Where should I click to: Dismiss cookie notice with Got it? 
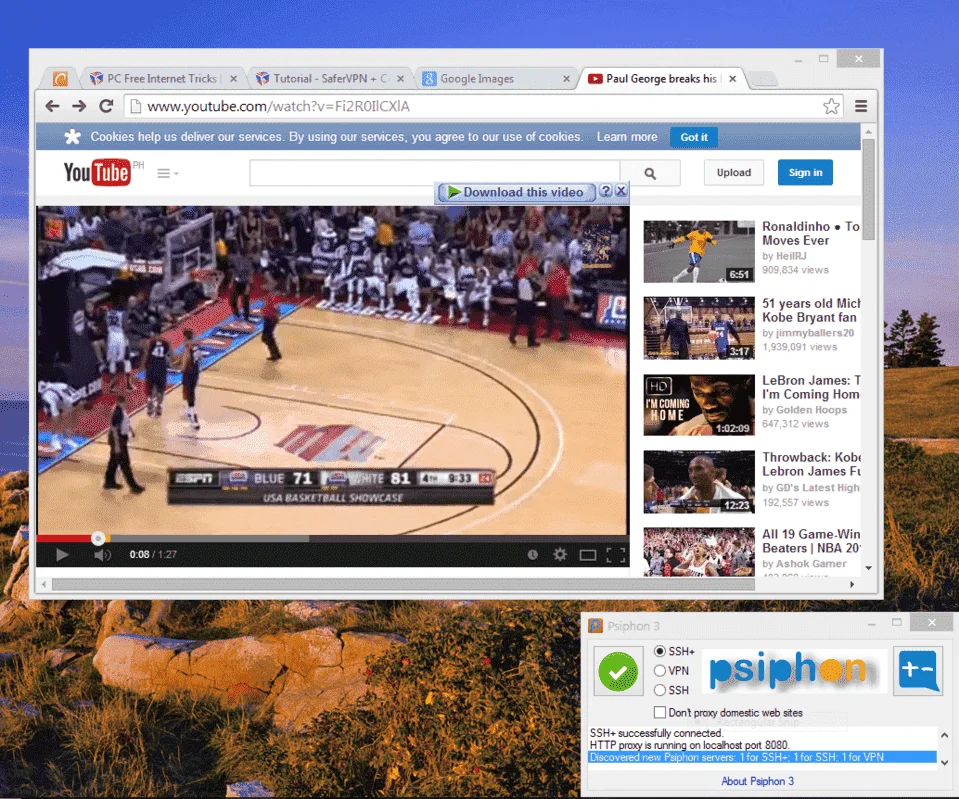point(694,137)
